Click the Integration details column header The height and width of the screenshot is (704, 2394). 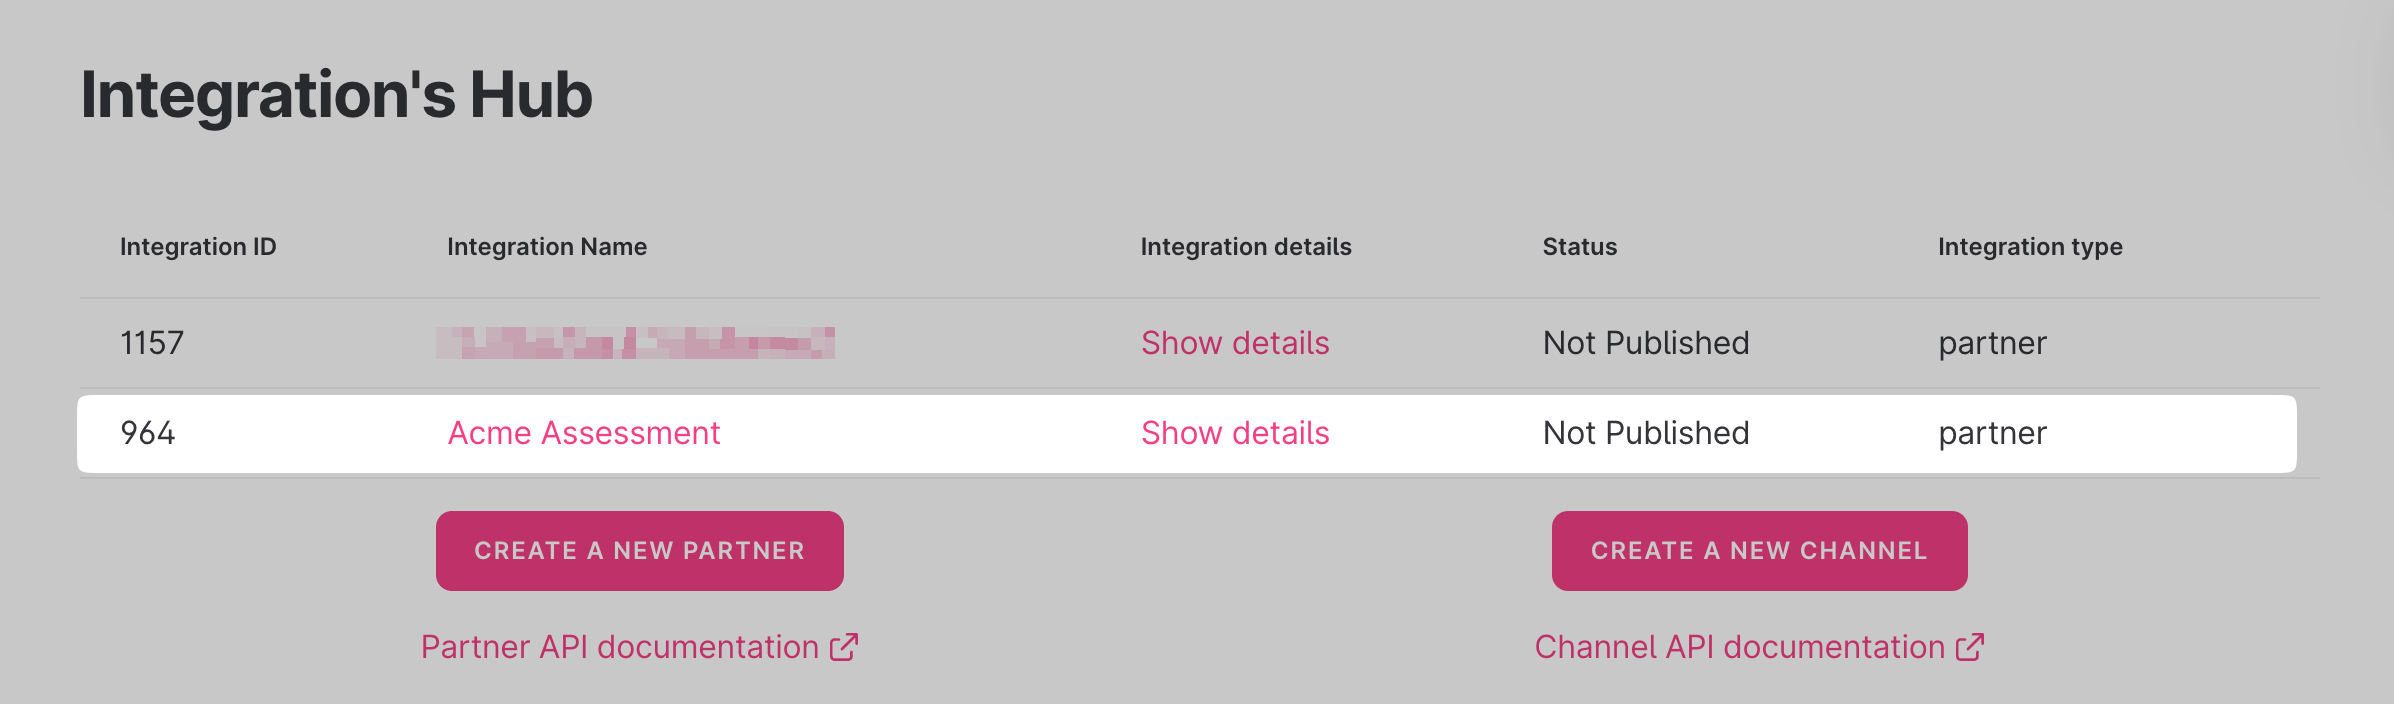point(1246,247)
